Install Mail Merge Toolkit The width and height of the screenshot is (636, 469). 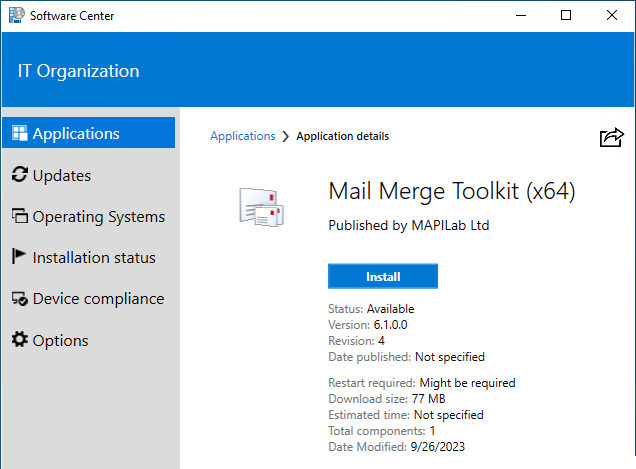(383, 276)
